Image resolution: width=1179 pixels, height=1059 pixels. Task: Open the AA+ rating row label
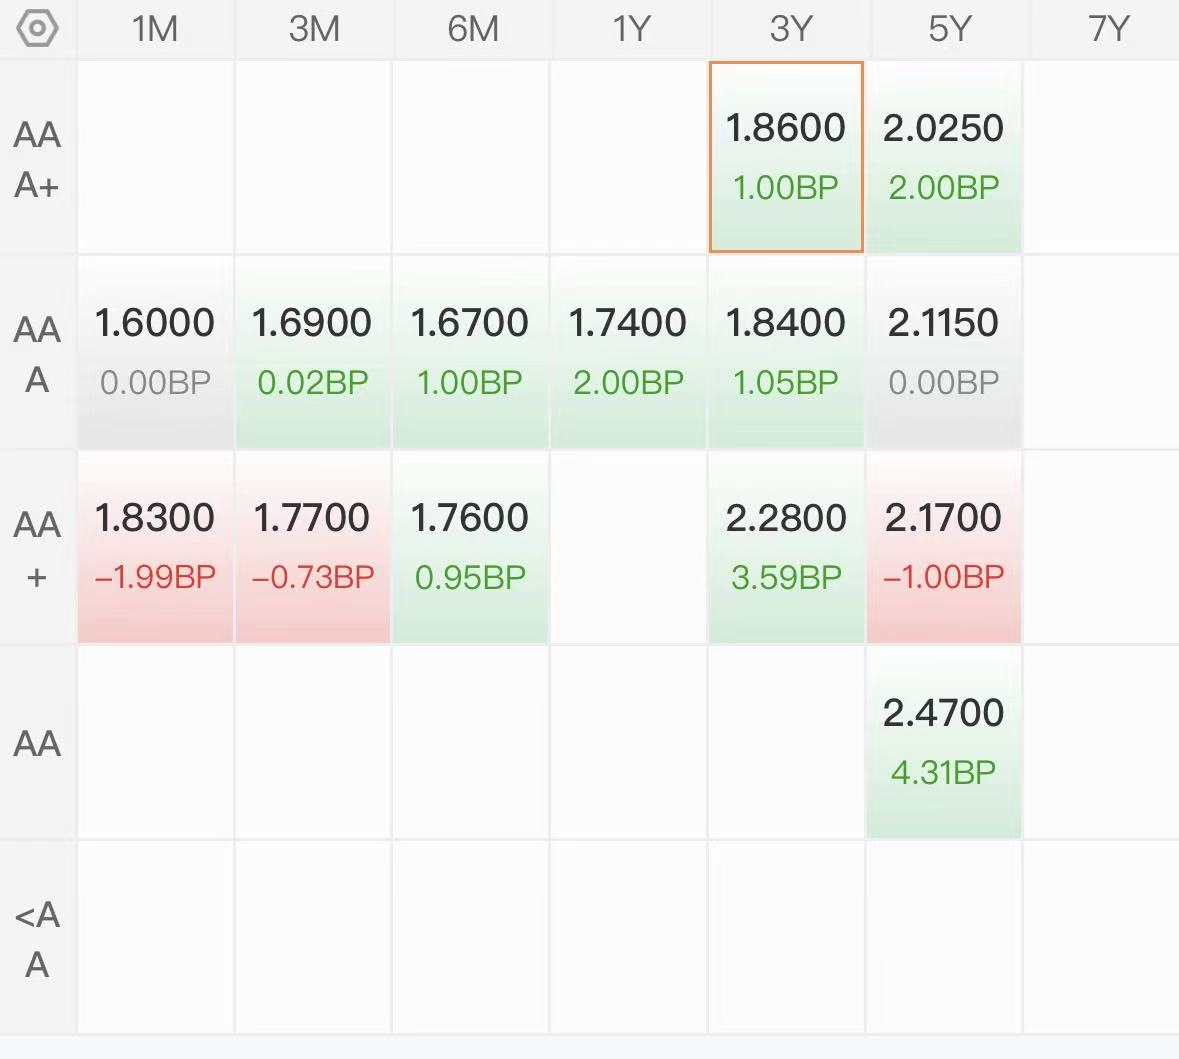point(37,549)
